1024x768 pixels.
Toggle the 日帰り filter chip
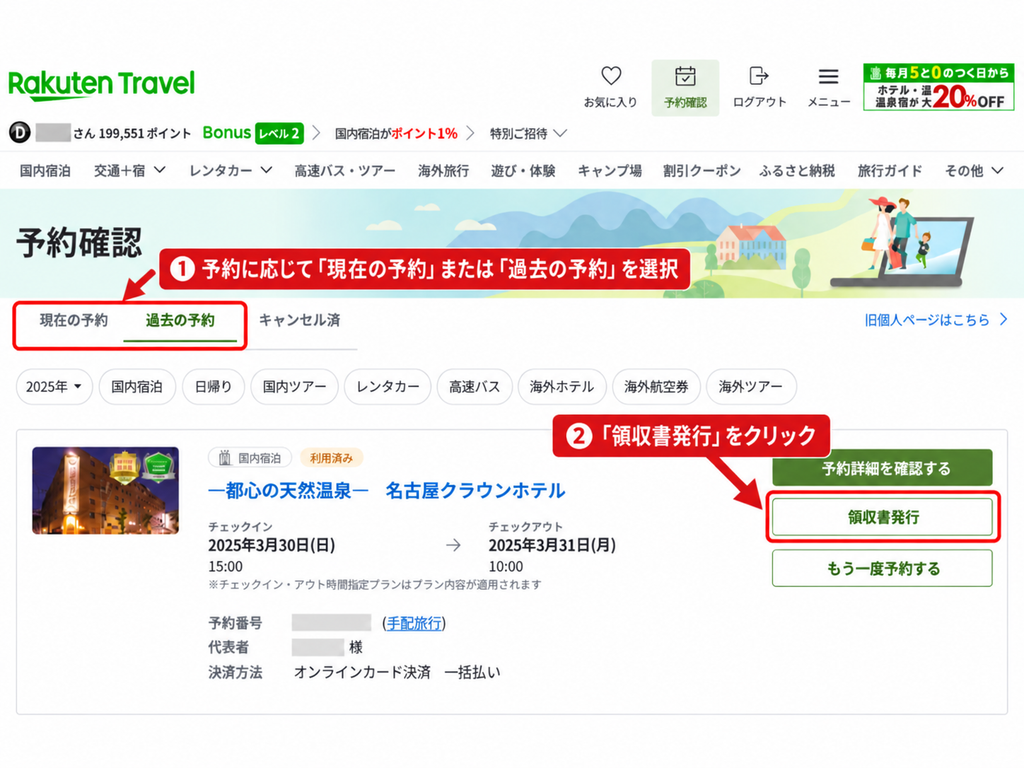[x=214, y=387]
